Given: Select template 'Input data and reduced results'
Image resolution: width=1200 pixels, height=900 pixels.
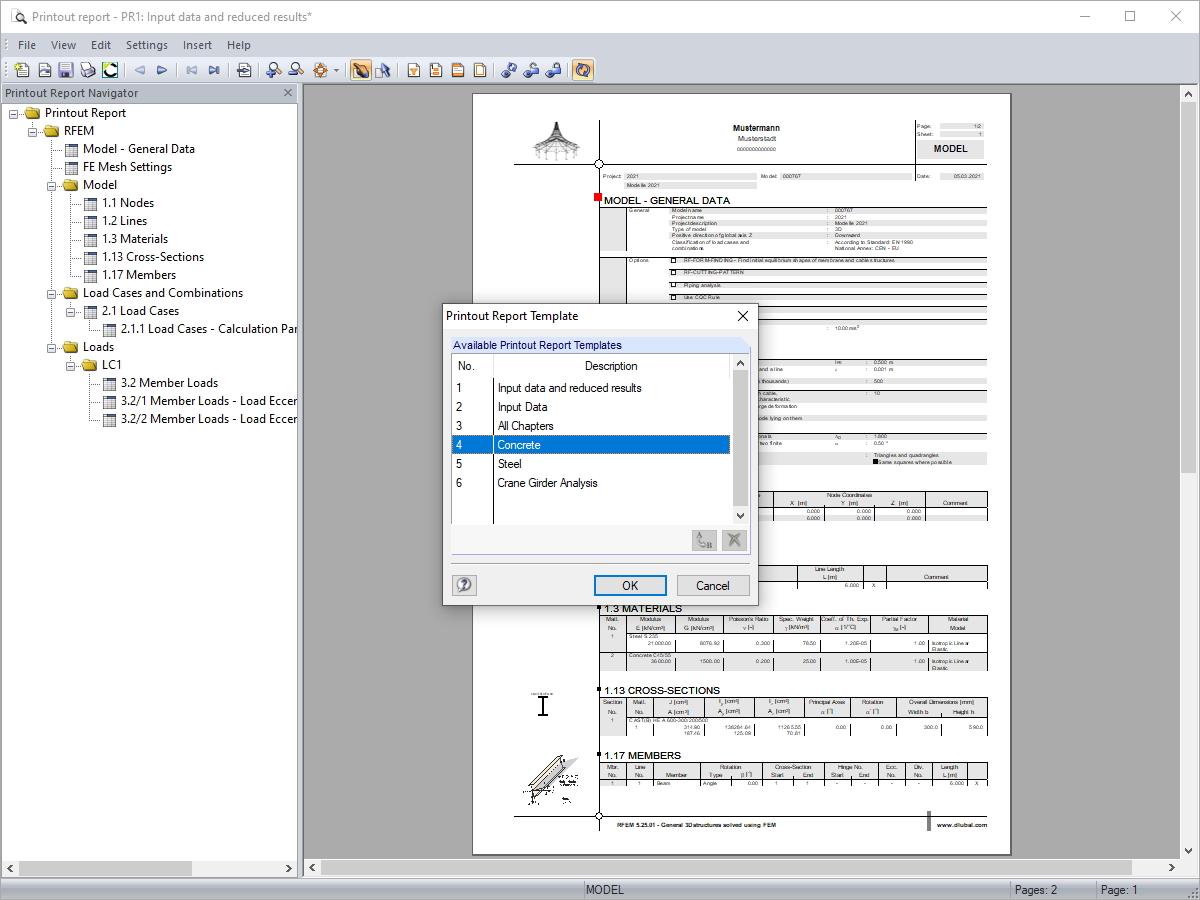Looking at the screenshot, I should [x=591, y=388].
